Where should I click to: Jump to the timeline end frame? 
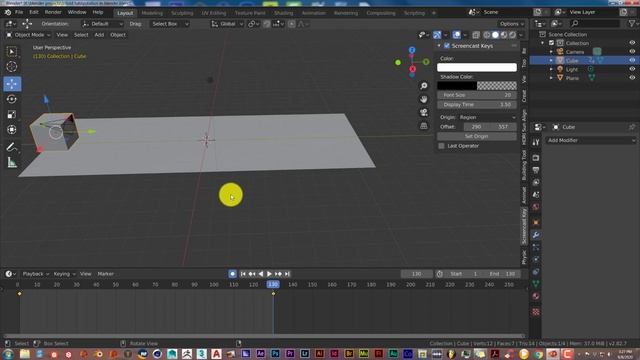287,274
